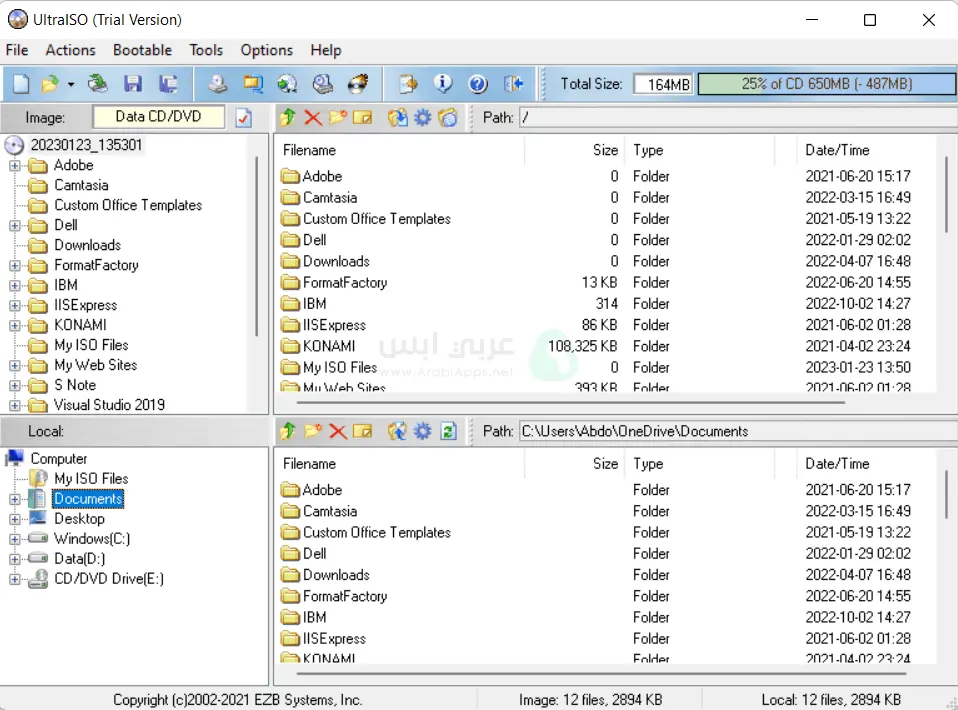Expand the Adobe folder in image tree

click(14, 166)
